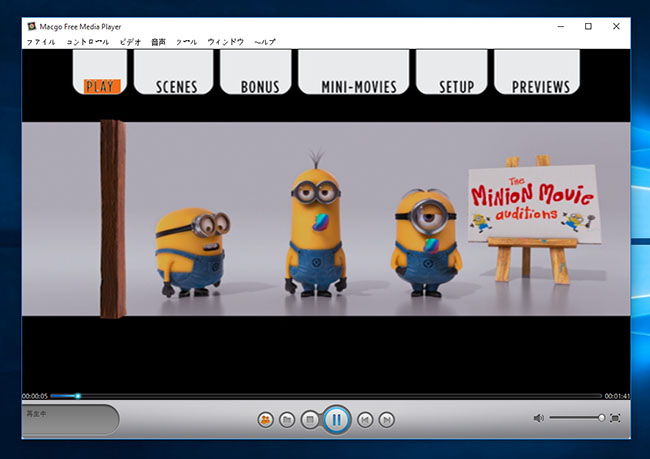
Task: Click the playback progress seek bar
Action: pyautogui.click(x=325, y=396)
